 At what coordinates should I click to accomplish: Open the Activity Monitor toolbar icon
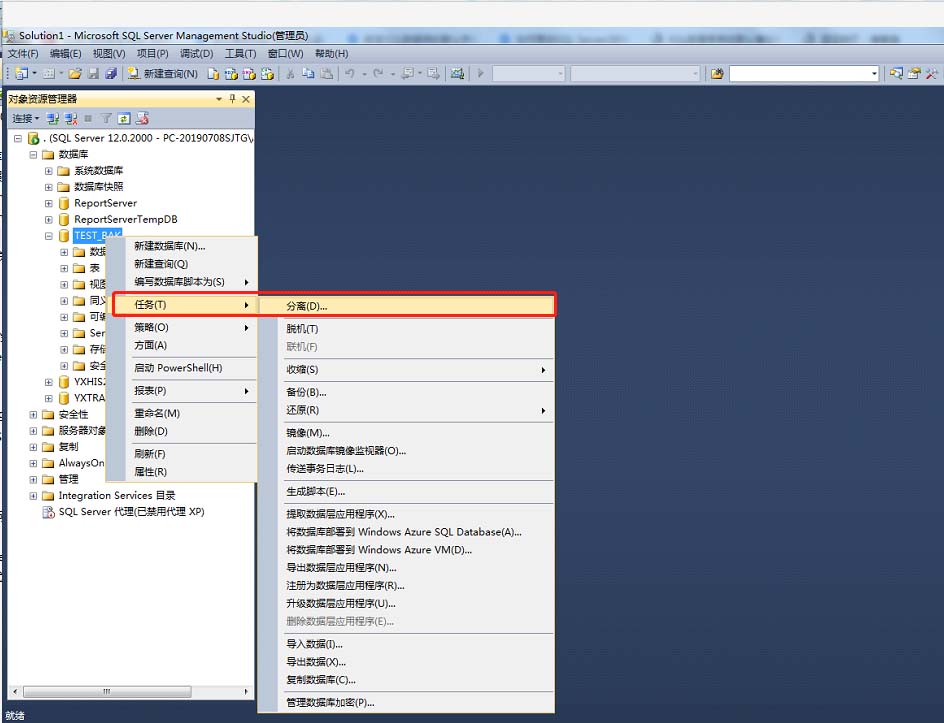pyautogui.click(x=457, y=74)
